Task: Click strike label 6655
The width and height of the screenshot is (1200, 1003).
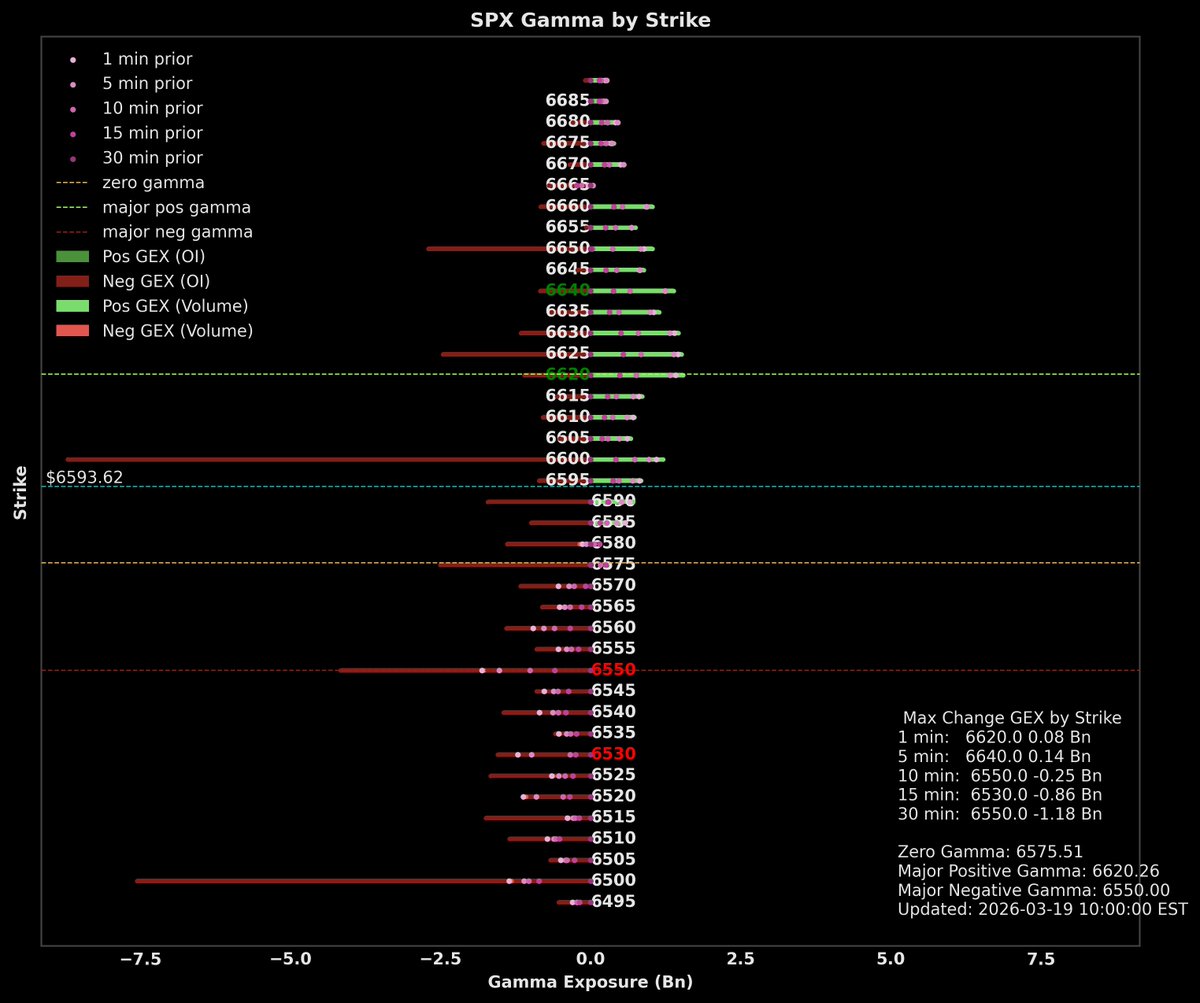Action: pos(567,227)
